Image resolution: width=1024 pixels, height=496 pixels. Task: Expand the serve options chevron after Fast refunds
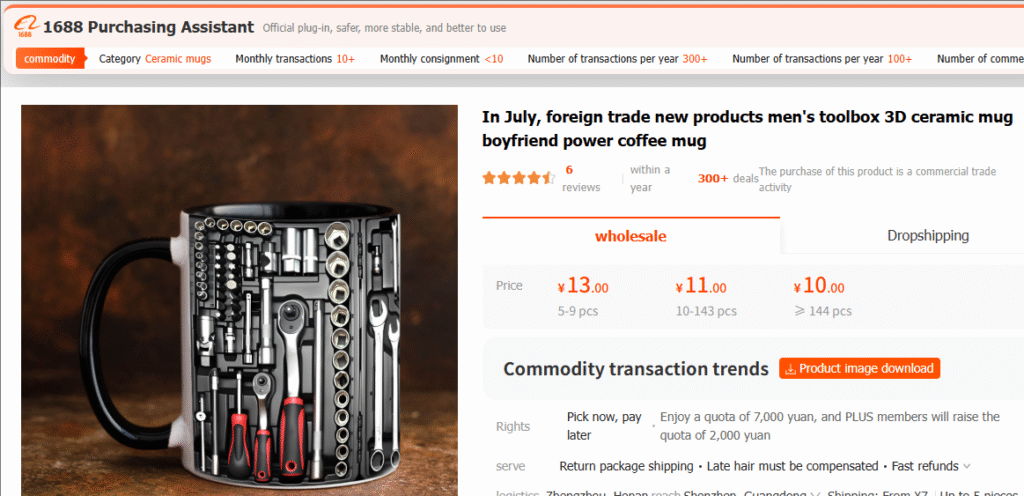pos(967,467)
